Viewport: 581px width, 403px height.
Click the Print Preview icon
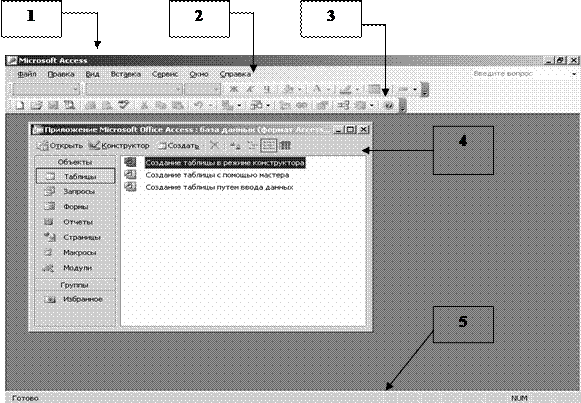pos(106,106)
